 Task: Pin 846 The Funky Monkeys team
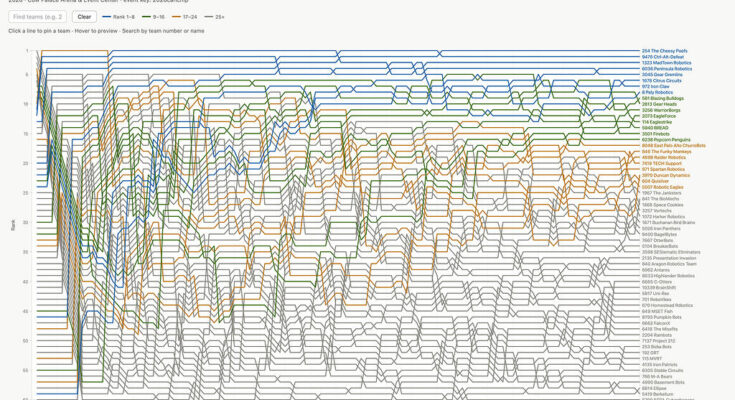coord(666,151)
